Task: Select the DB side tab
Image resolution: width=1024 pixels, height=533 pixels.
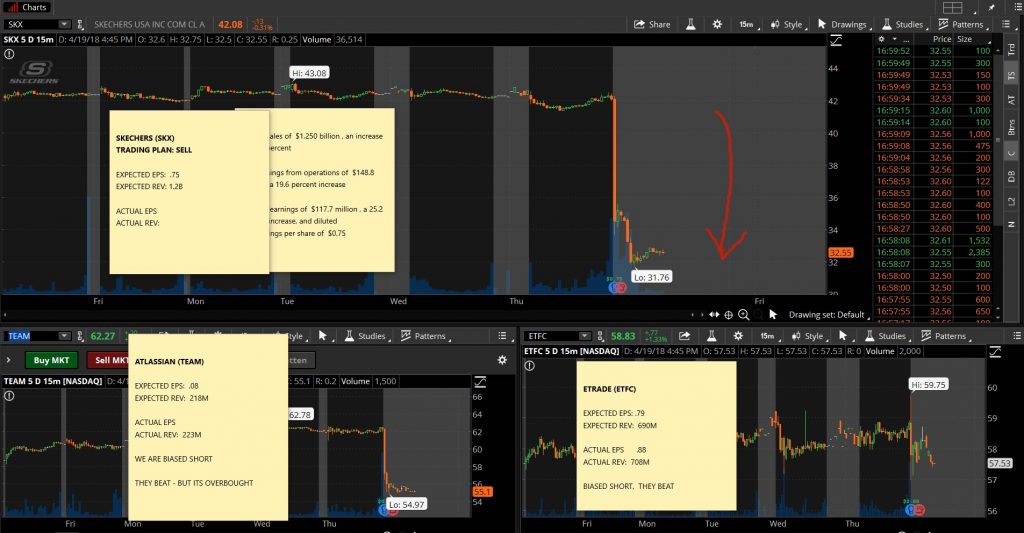Action: [x=1011, y=176]
